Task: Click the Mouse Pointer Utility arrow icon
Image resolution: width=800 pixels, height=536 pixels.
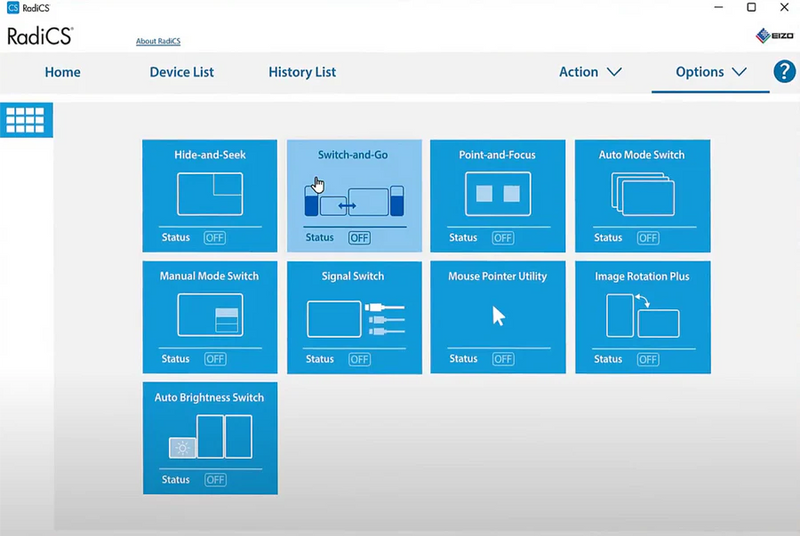Action: [x=498, y=316]
